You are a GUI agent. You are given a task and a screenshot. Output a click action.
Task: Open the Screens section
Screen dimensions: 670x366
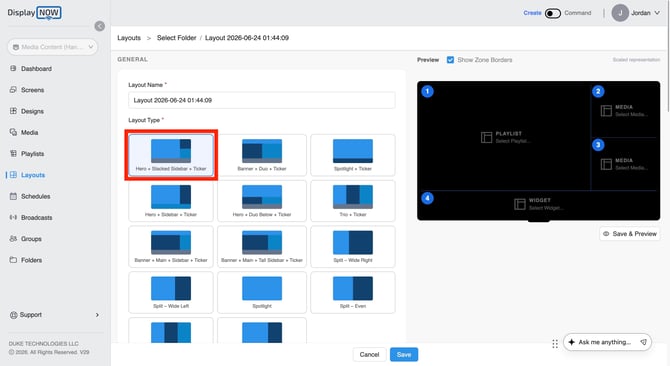[x=32, y=90]
